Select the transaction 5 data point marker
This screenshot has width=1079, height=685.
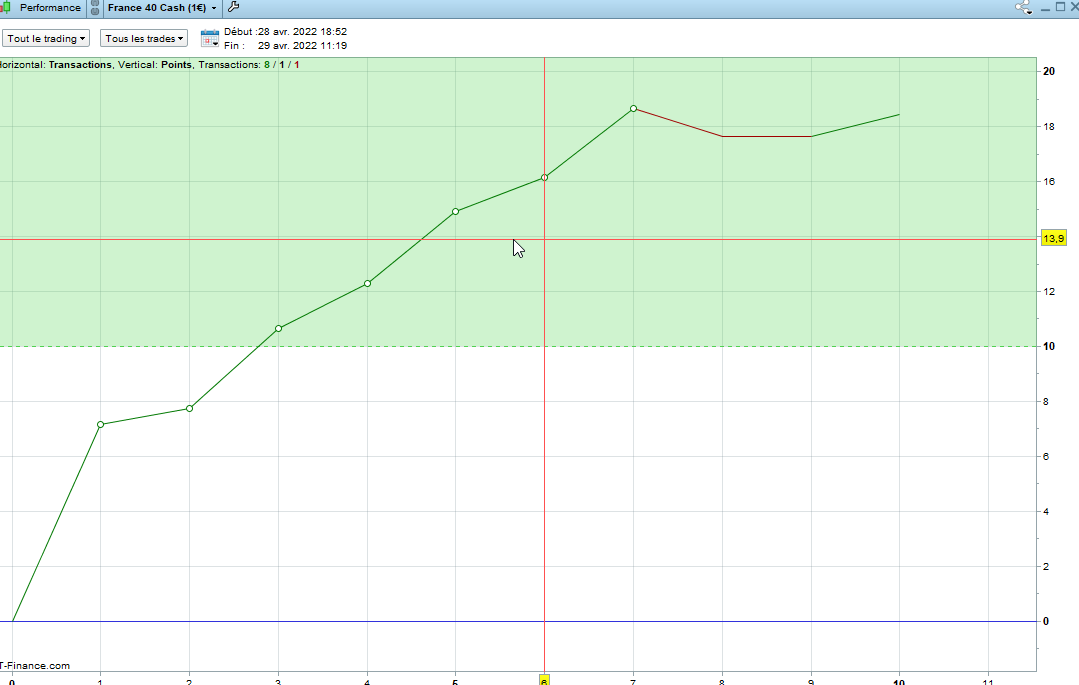pos(456,212)
